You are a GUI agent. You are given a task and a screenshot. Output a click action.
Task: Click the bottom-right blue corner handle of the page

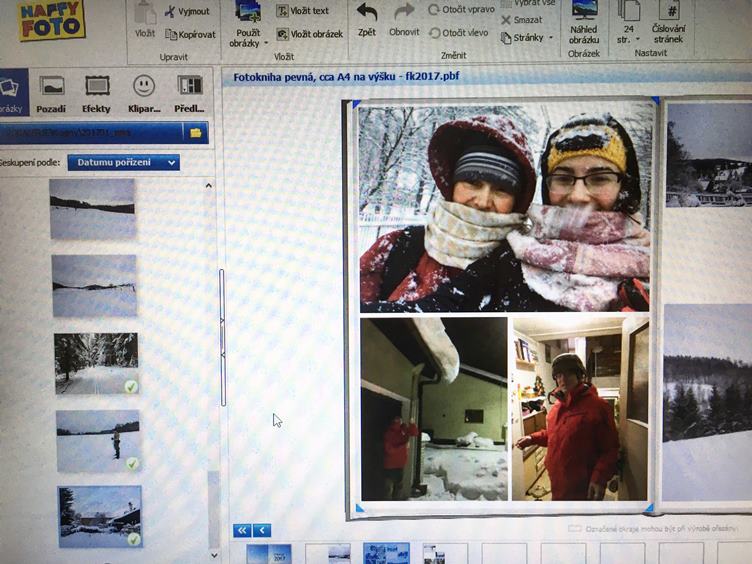648,508
